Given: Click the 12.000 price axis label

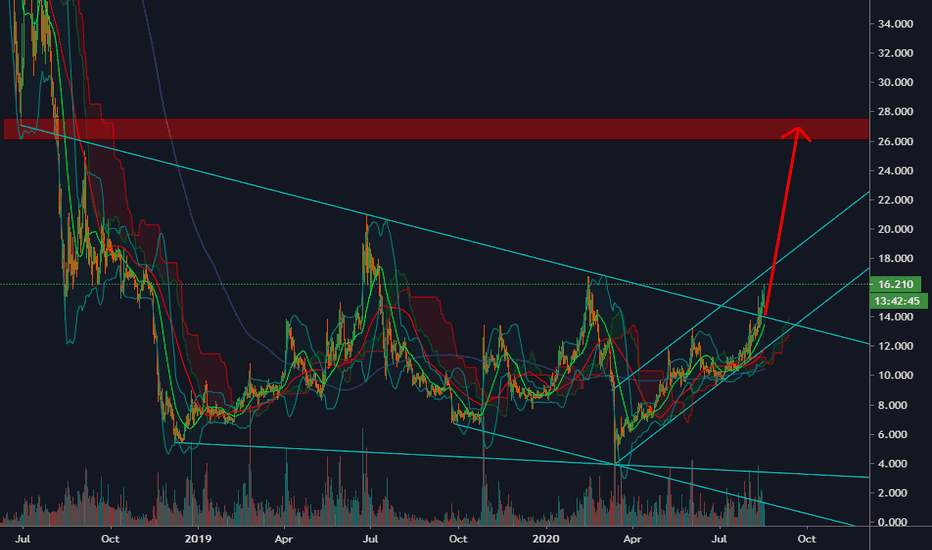Looking at the screenshot, I should [895, 346].
